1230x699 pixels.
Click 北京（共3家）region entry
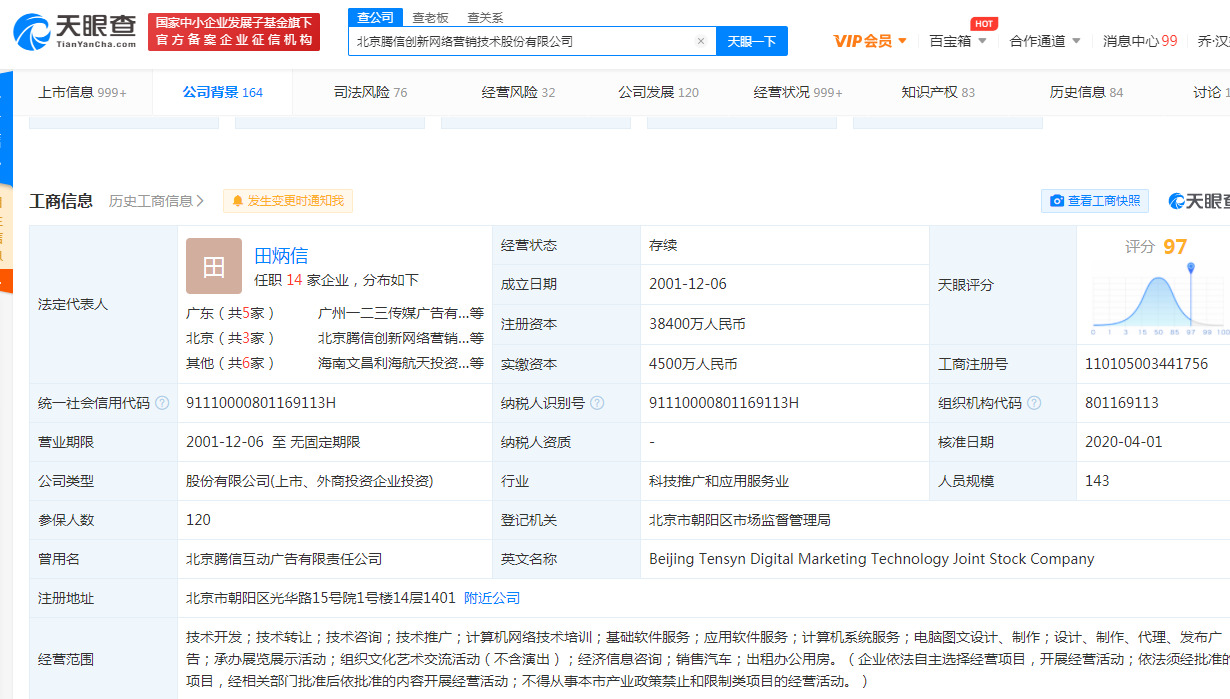[230, 338]
